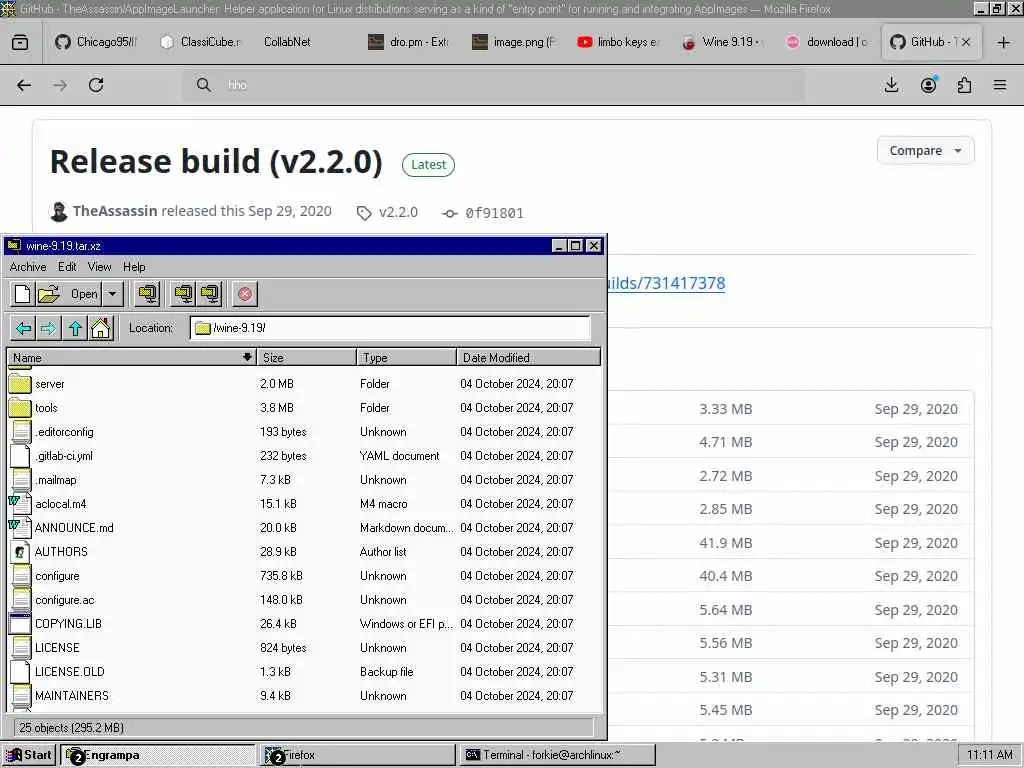Switch to the download tab in Firefox

click(x=828, y=42)
